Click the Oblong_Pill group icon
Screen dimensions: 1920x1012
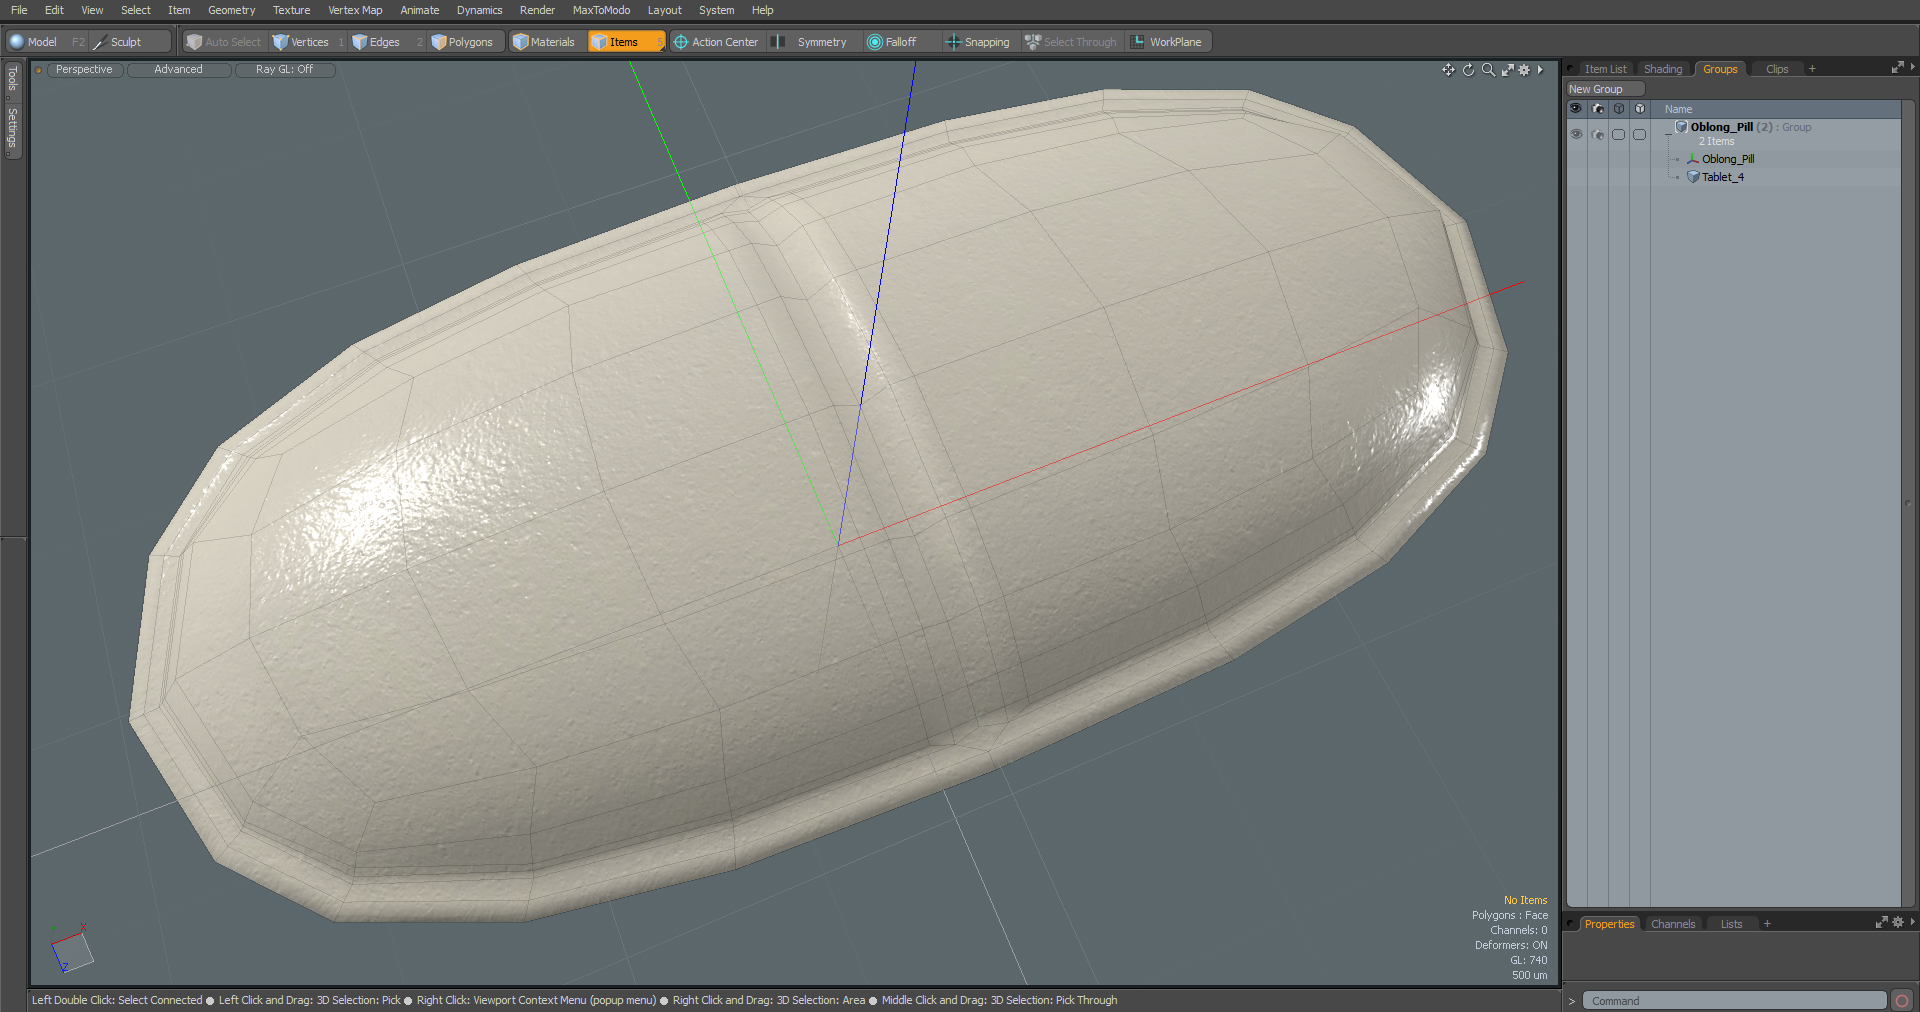1681,127
